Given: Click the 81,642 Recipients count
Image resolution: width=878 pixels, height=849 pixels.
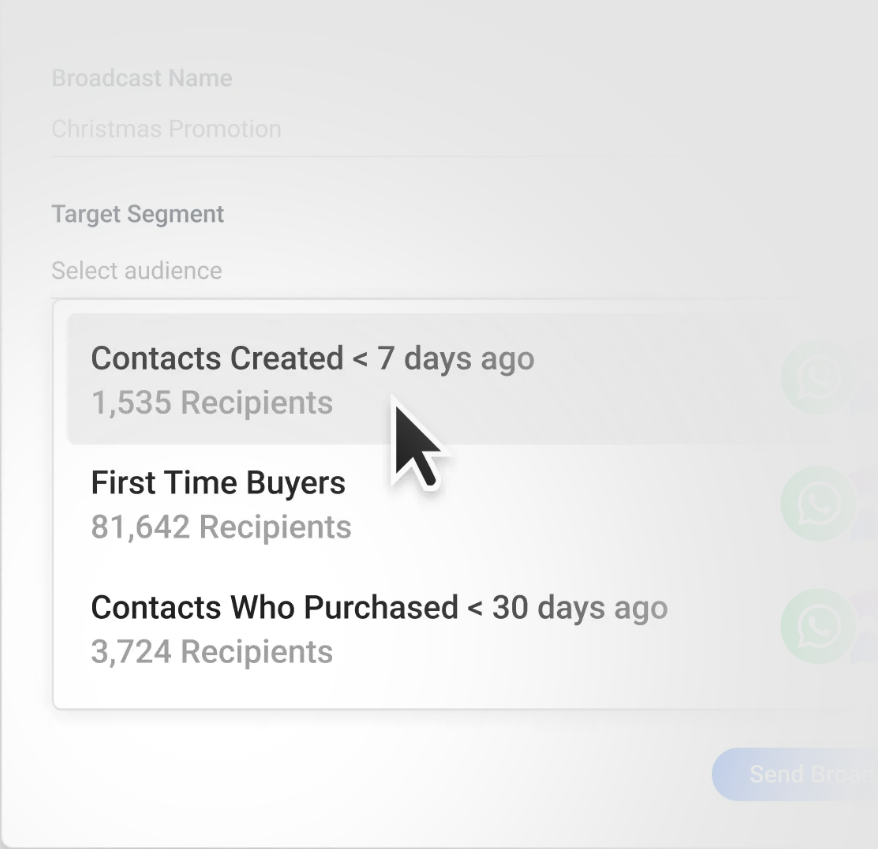Looking at the screenshot, I should coord(221,527).
